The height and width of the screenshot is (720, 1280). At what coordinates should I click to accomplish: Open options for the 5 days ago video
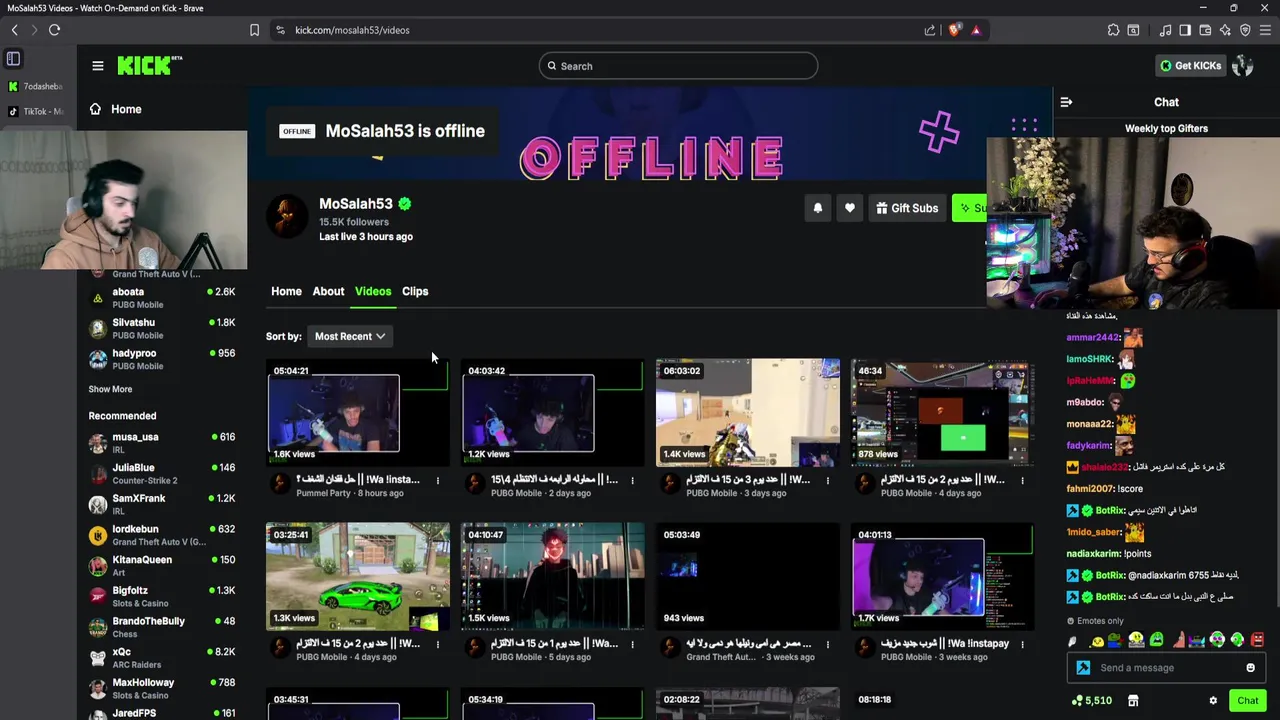point(632,644)
